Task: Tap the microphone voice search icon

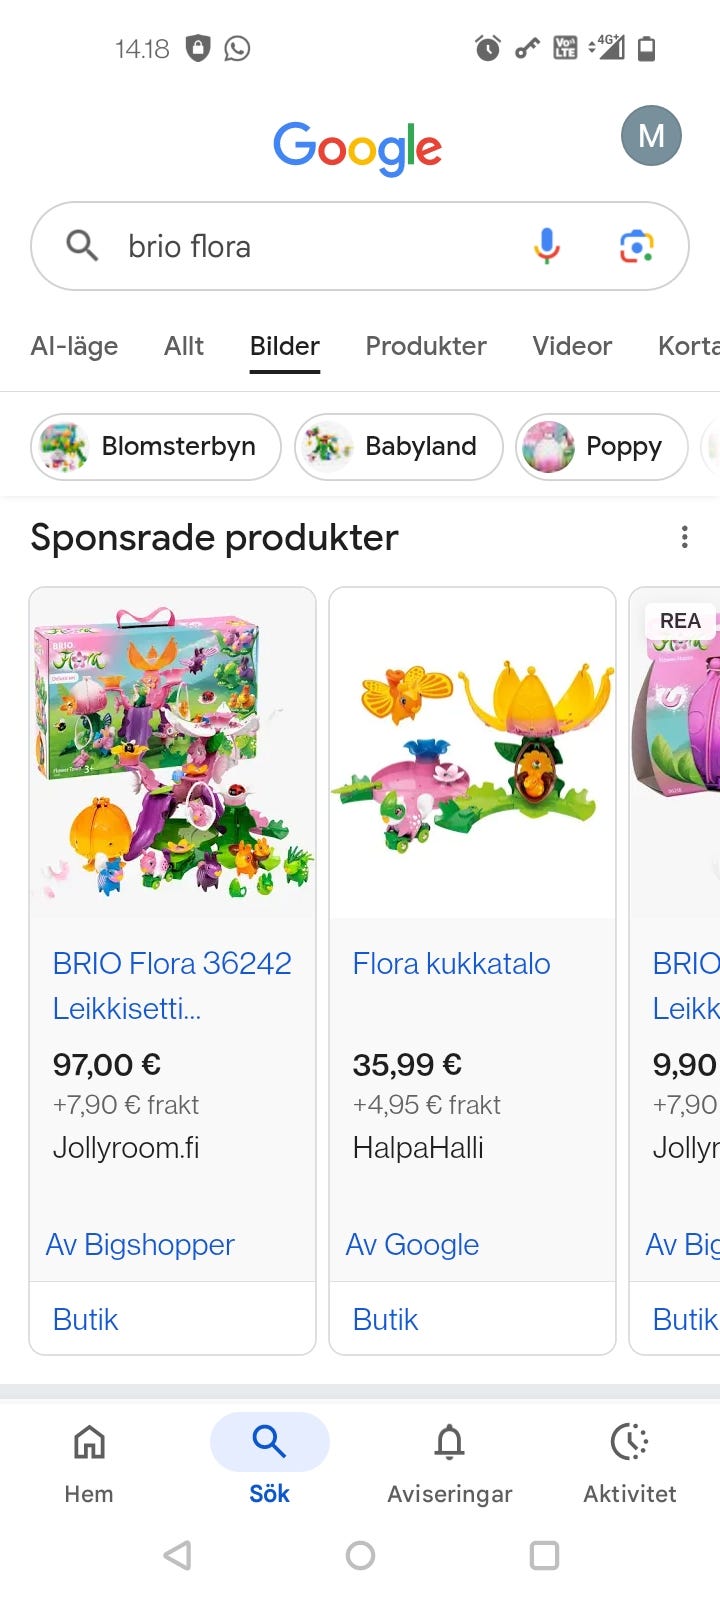Action: tap(546, 246)
